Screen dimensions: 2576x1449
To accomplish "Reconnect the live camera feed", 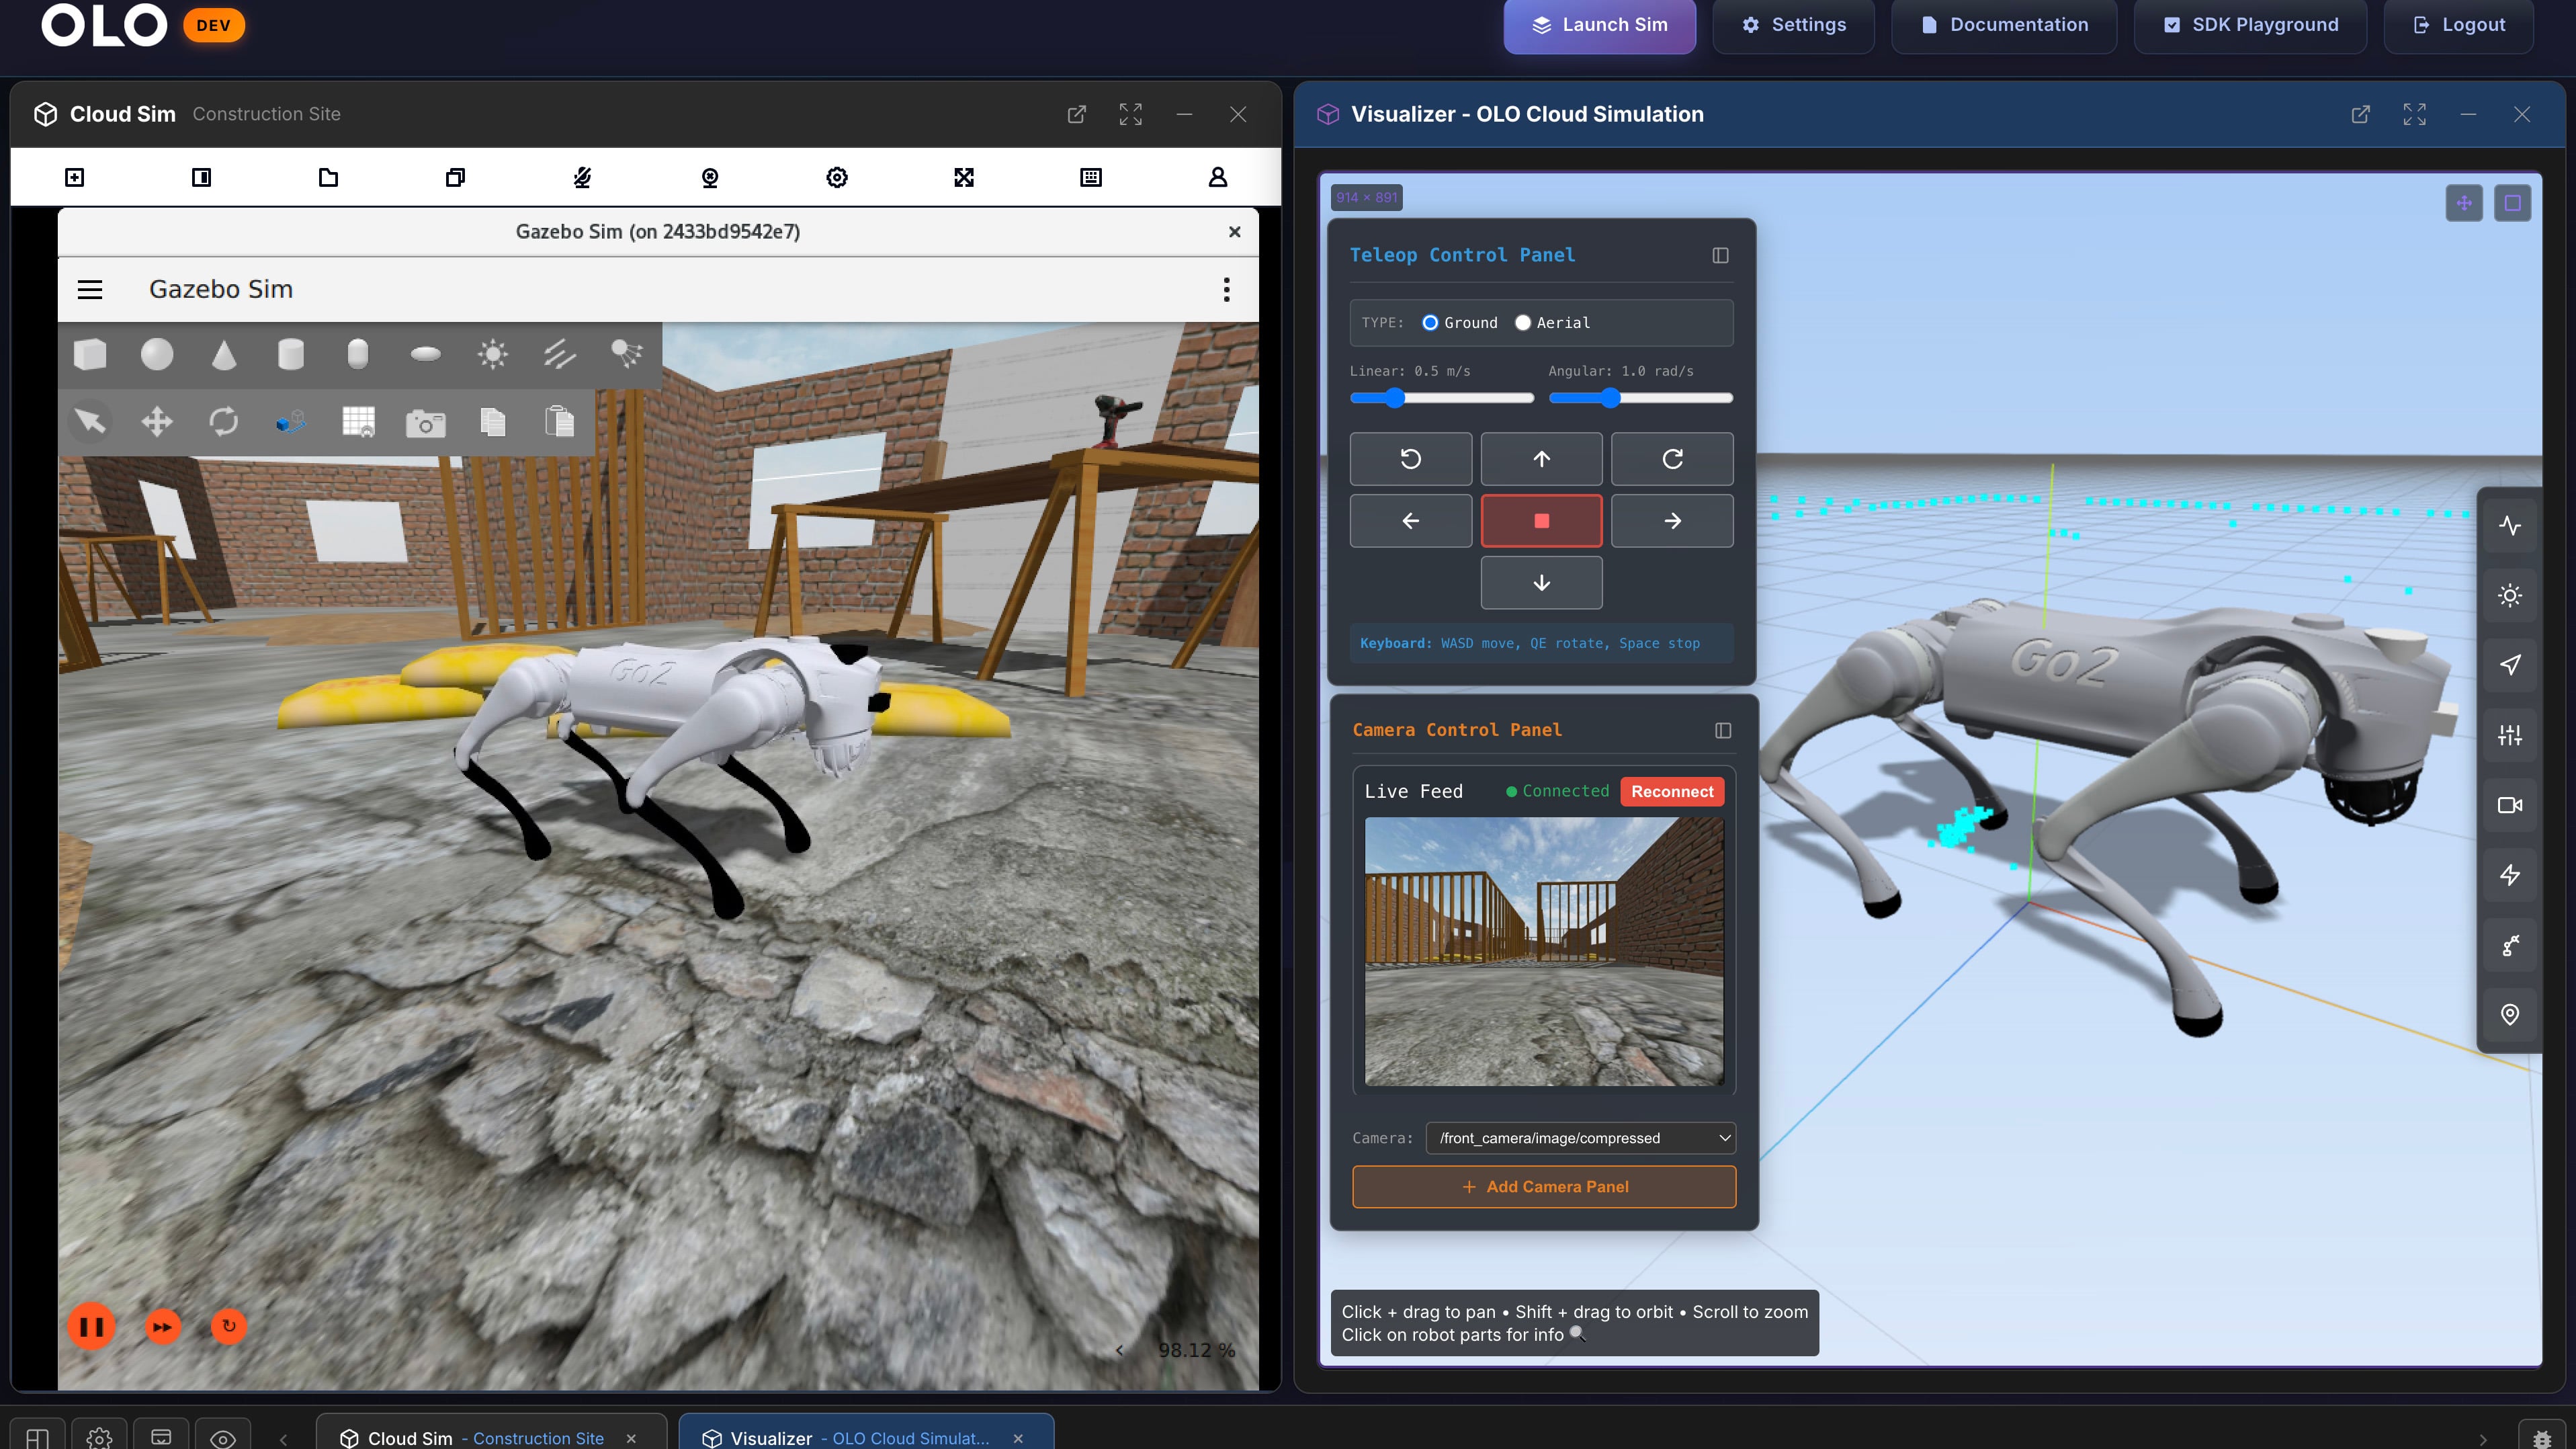I will tap(1672, 792).
